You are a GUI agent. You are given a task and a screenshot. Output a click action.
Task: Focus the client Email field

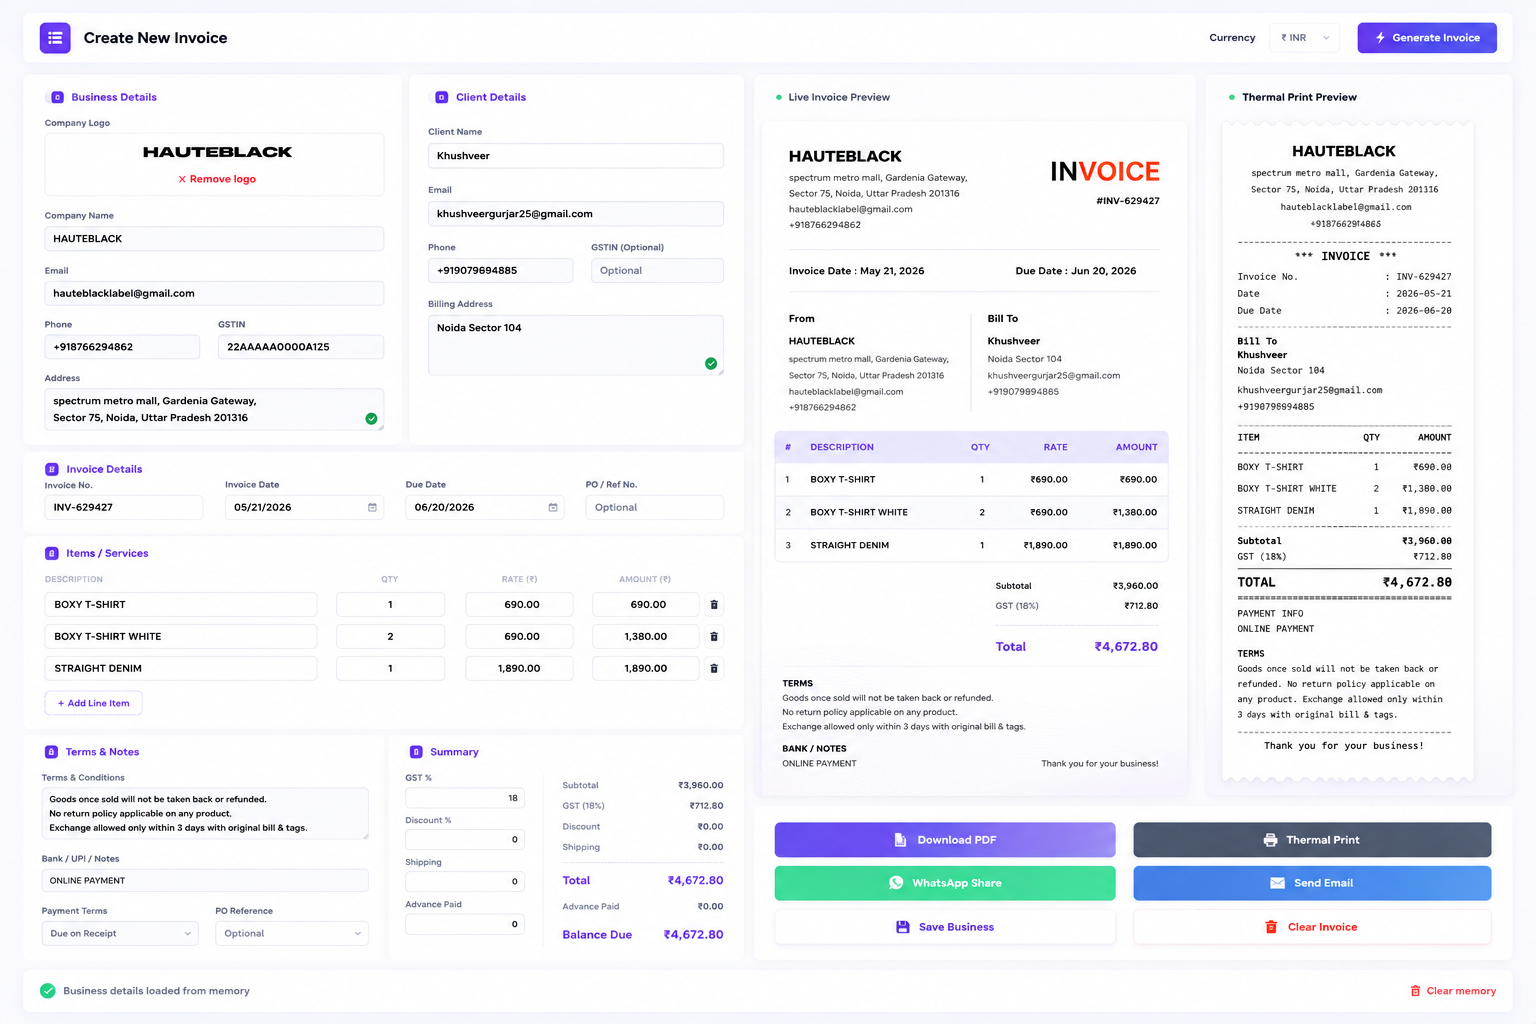click(x=576, y=214)
